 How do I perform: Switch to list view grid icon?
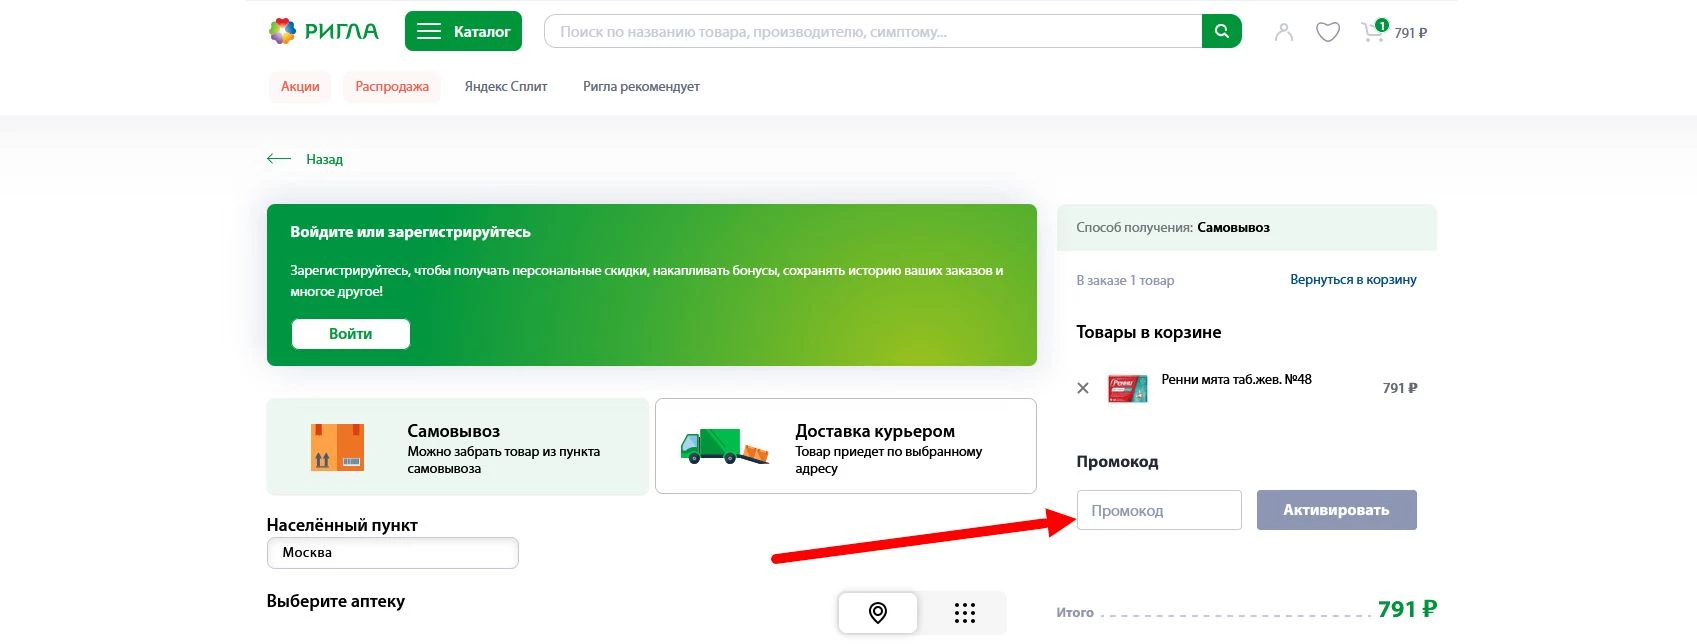(x=964, y=613)
